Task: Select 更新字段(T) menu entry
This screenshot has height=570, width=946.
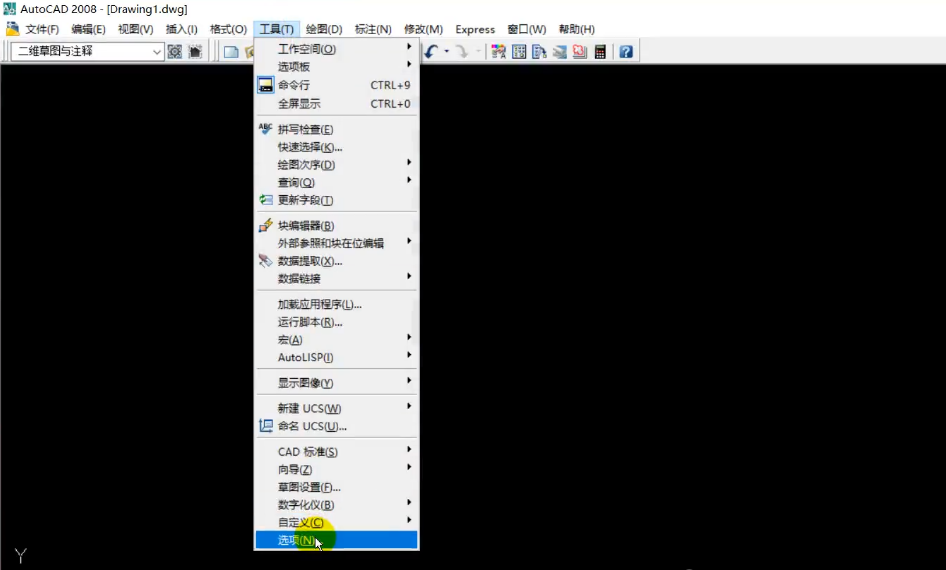Action: point(336,200)
